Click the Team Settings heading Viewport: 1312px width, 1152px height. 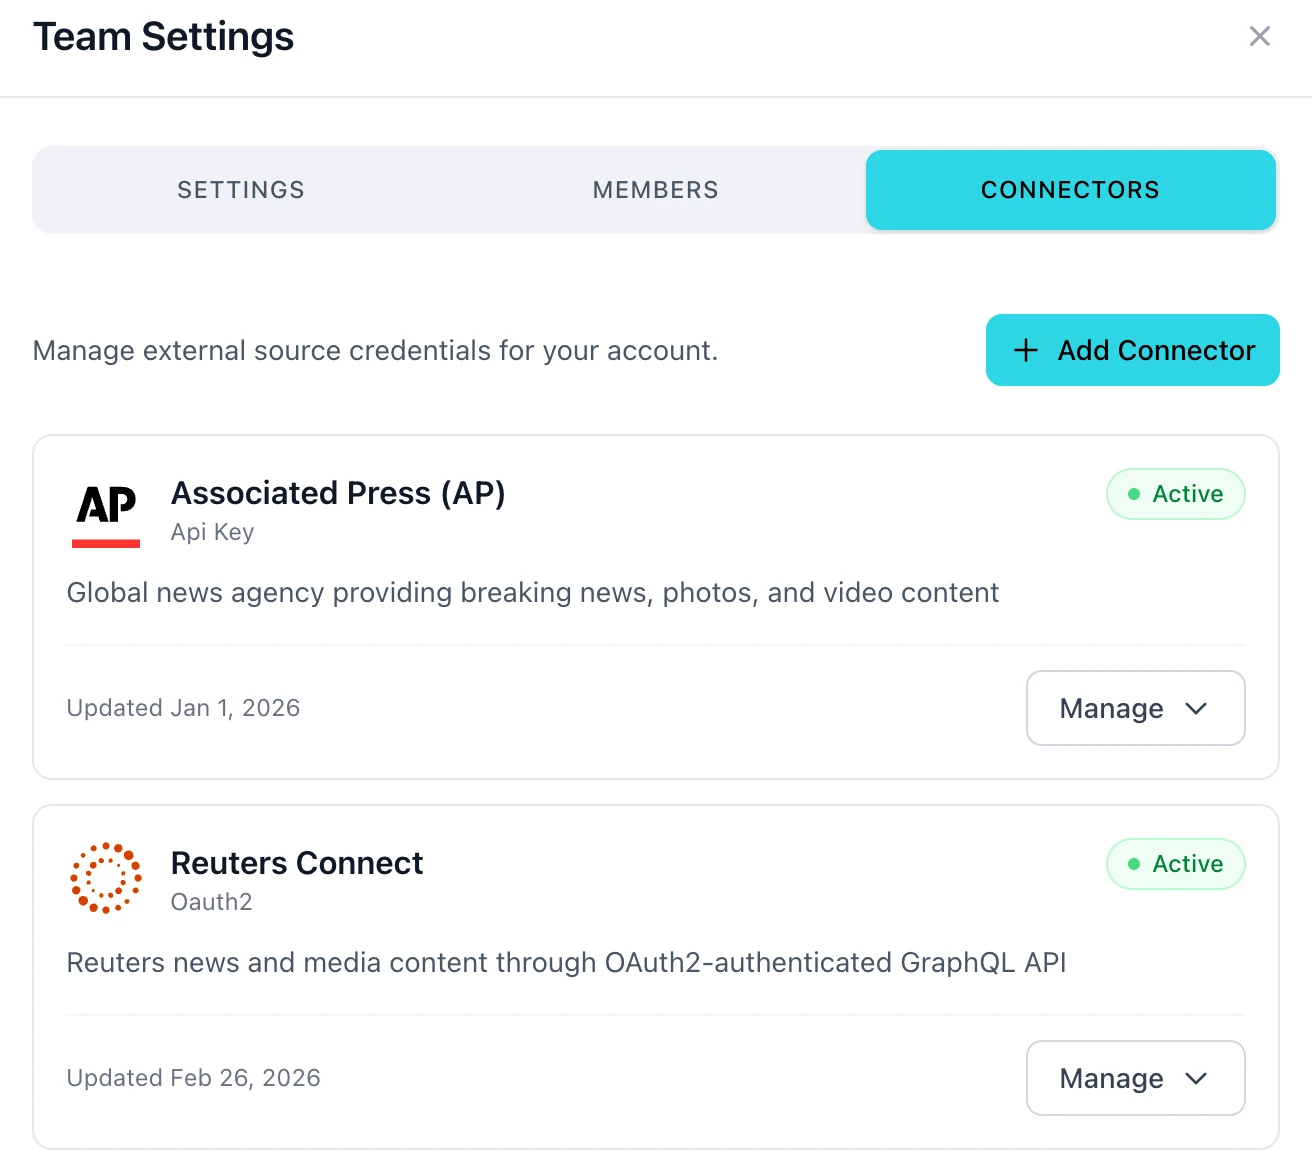click(x=164, y=37)
